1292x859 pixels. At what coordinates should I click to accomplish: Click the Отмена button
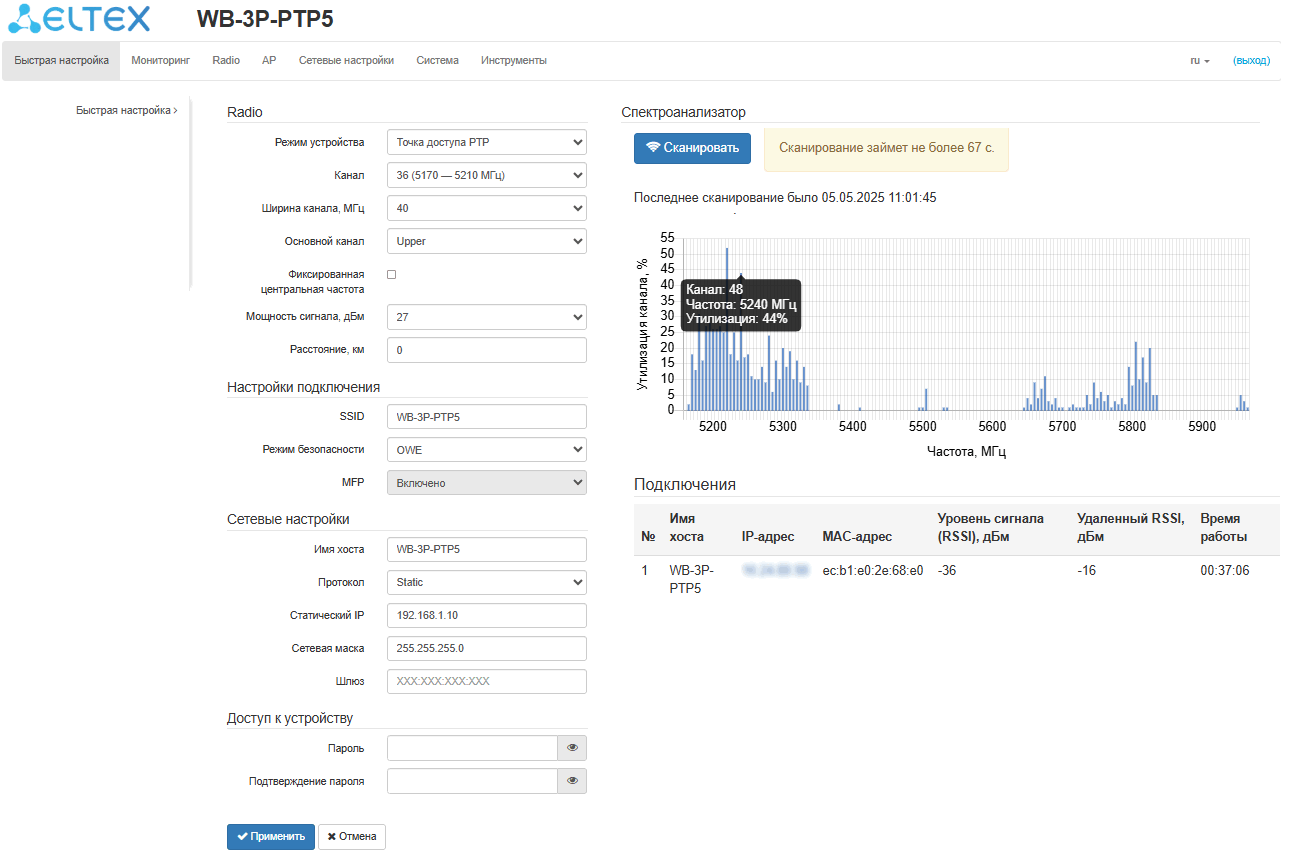352,837
